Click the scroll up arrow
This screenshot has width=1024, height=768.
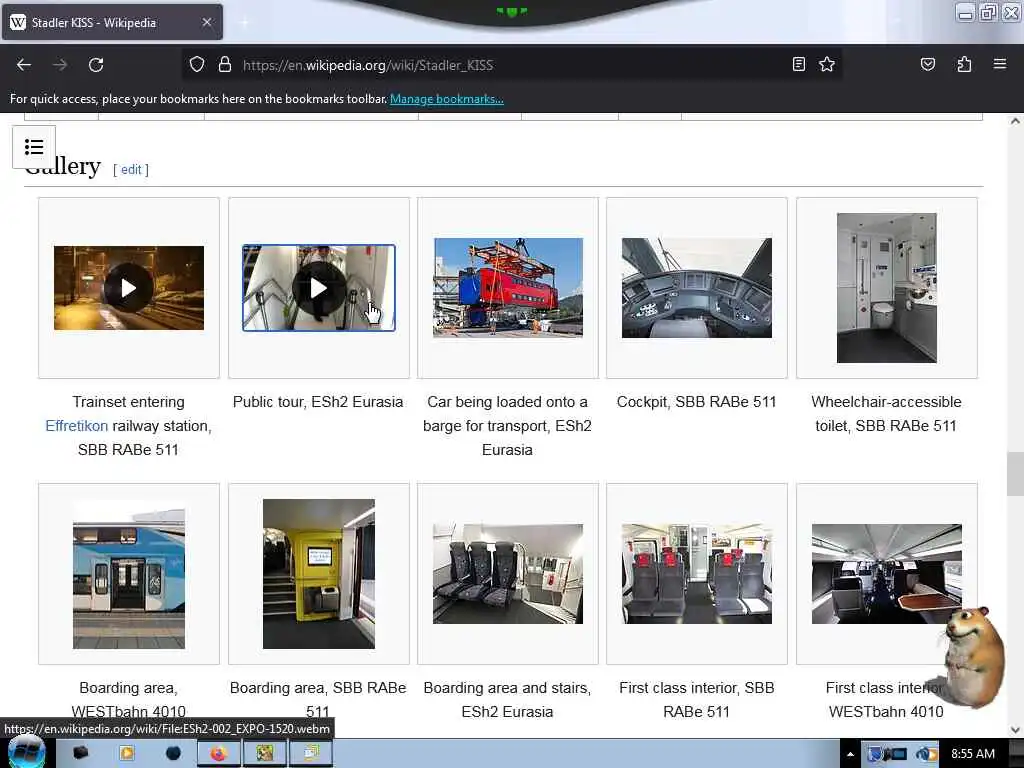(x=1015, y=121)
